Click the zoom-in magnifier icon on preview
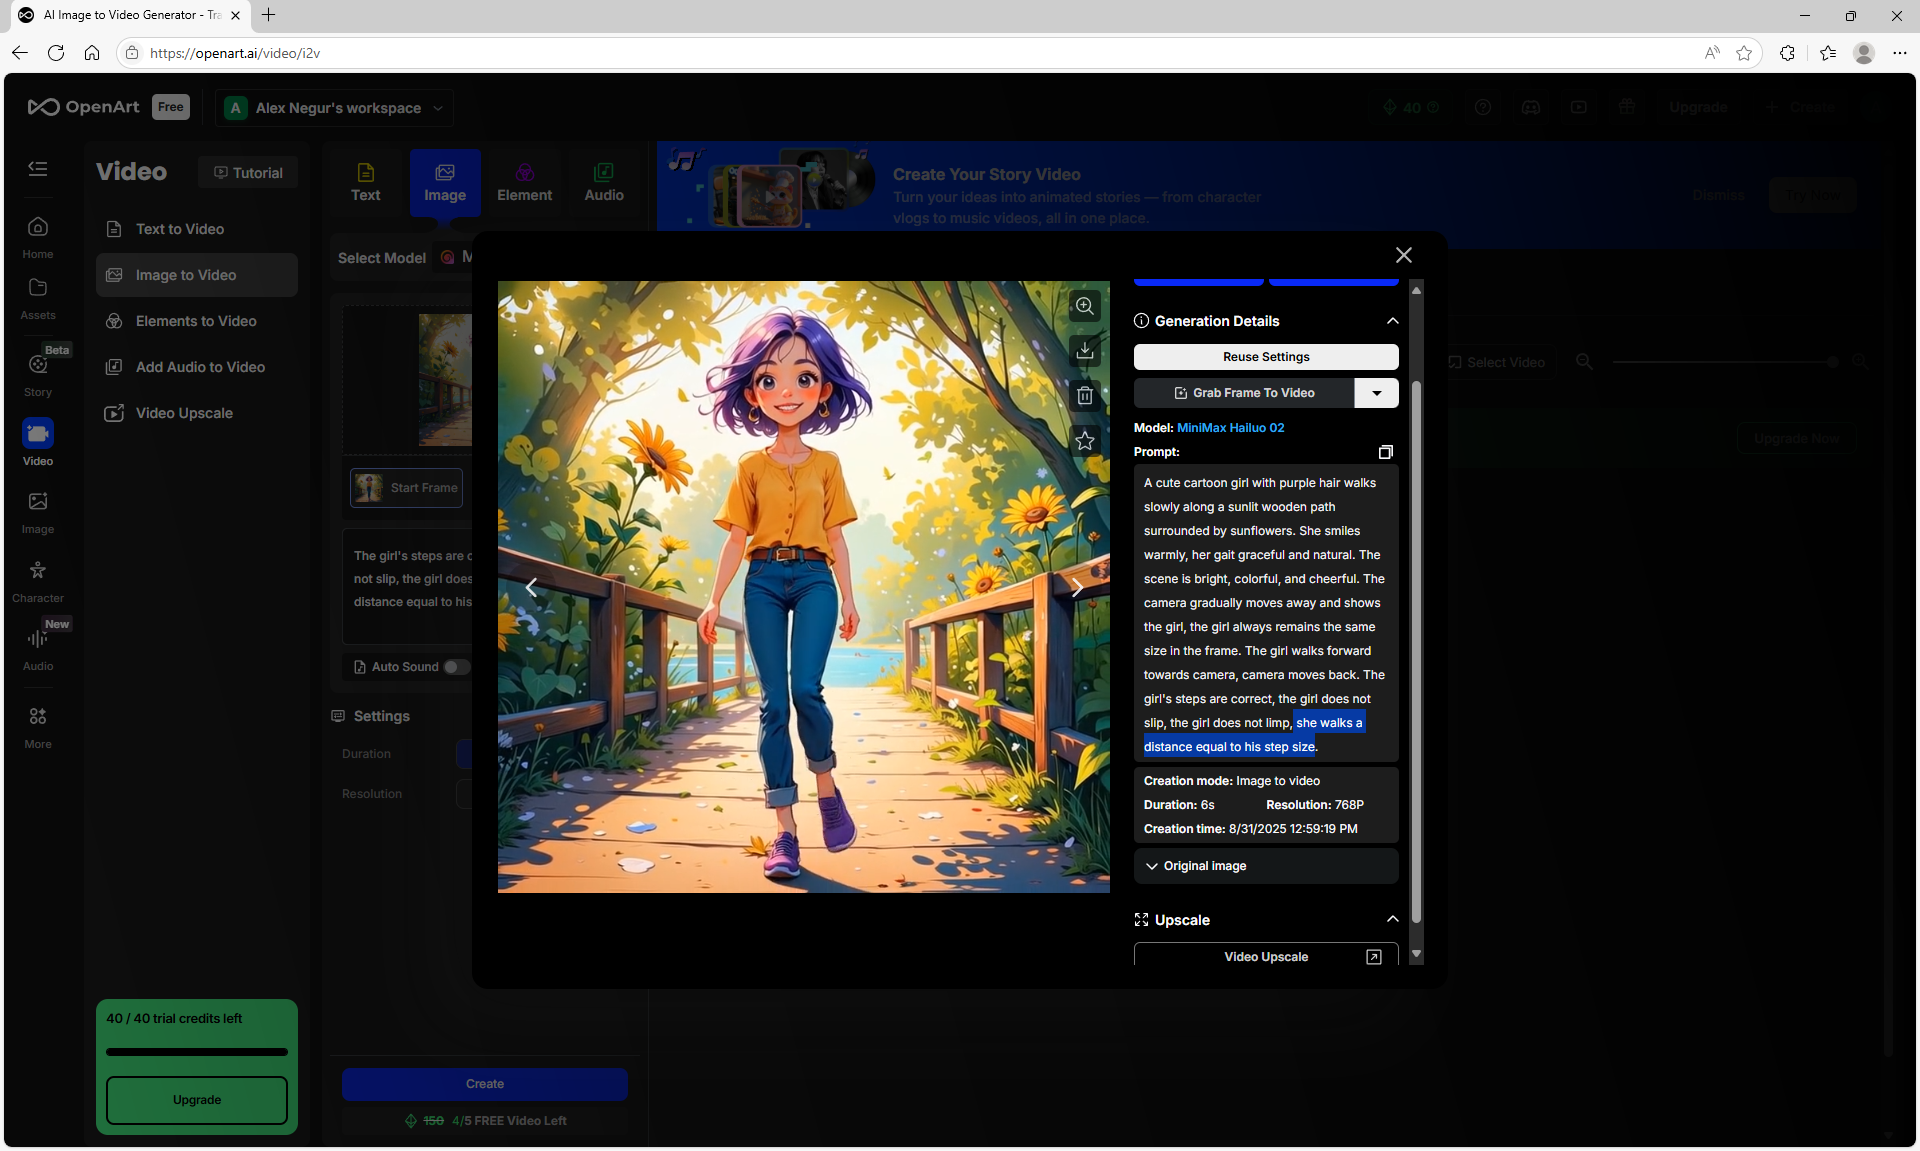The width and height of the screenshot is (1920, 1151). 1084,306
